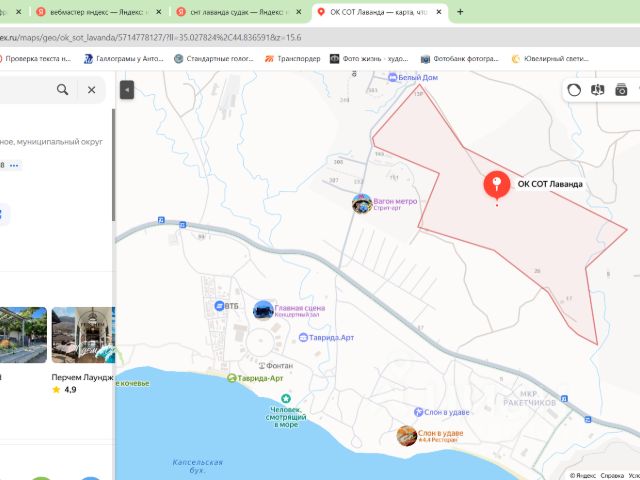This screenshot has width=640, height=480.
Task: Click the Перчем Лаундж place name
Action: coord(82,377)
